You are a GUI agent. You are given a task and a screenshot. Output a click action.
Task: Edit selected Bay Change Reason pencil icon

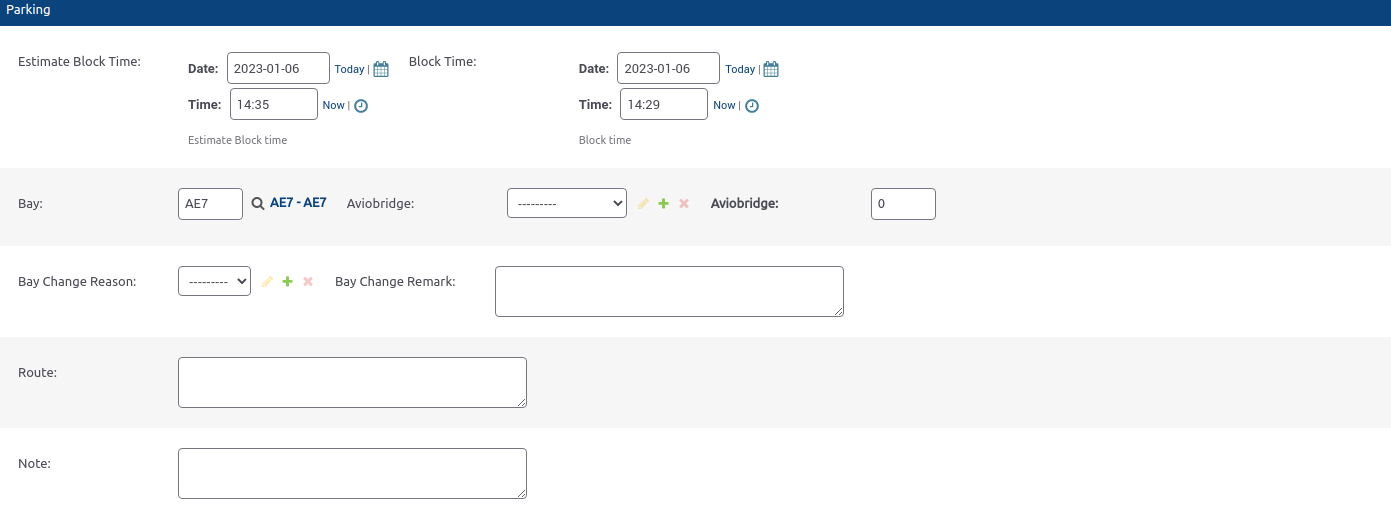point(267,282)
